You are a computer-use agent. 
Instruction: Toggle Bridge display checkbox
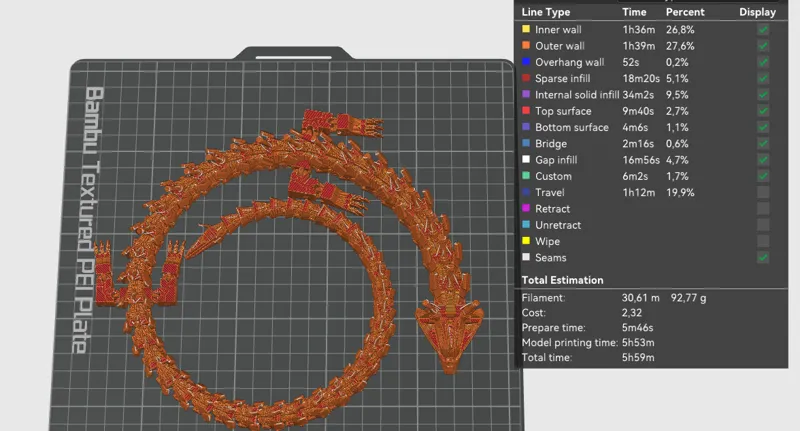[763, 144]
